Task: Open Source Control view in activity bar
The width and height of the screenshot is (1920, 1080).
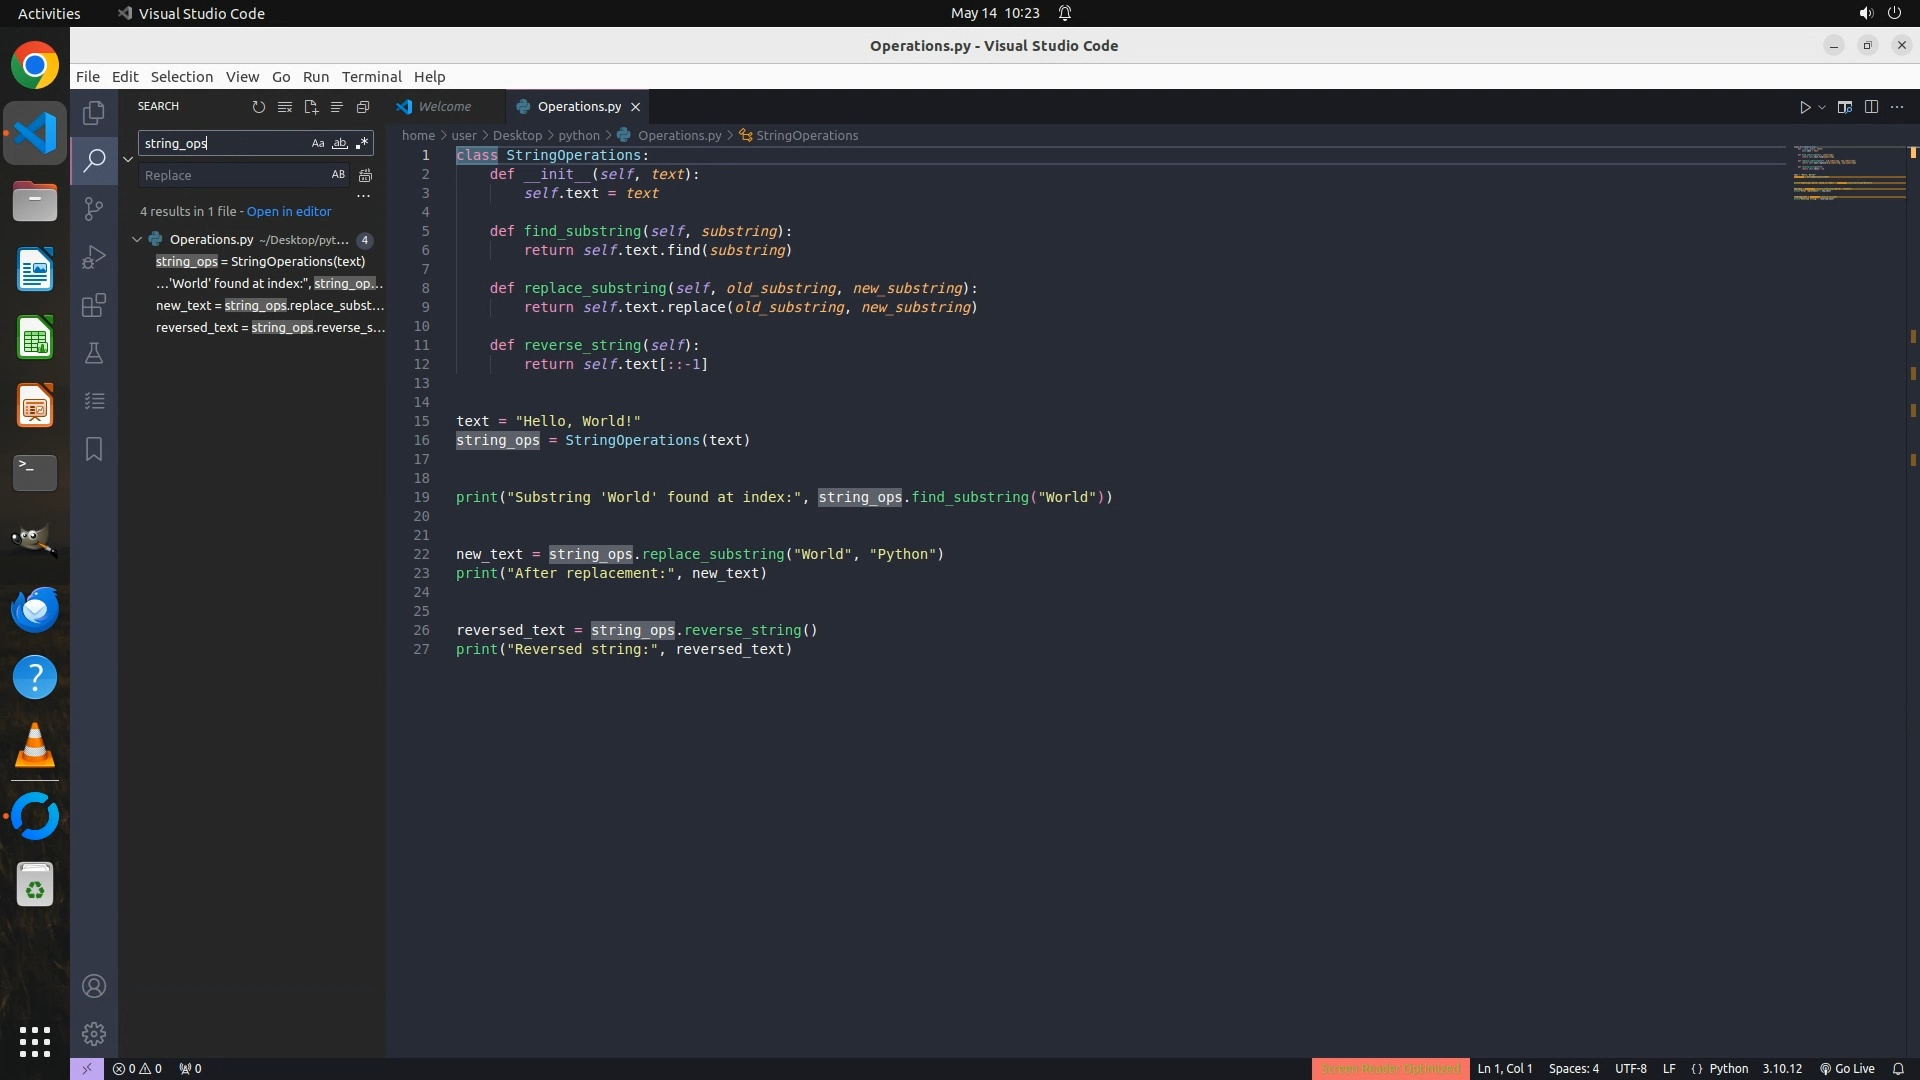Action: tap(94, 208)
